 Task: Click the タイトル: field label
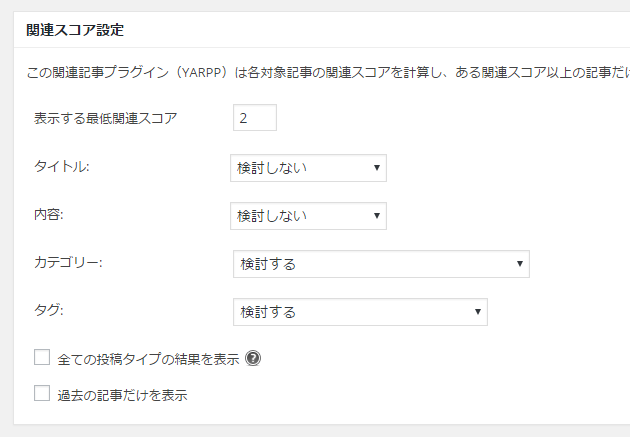pos(62,167)
